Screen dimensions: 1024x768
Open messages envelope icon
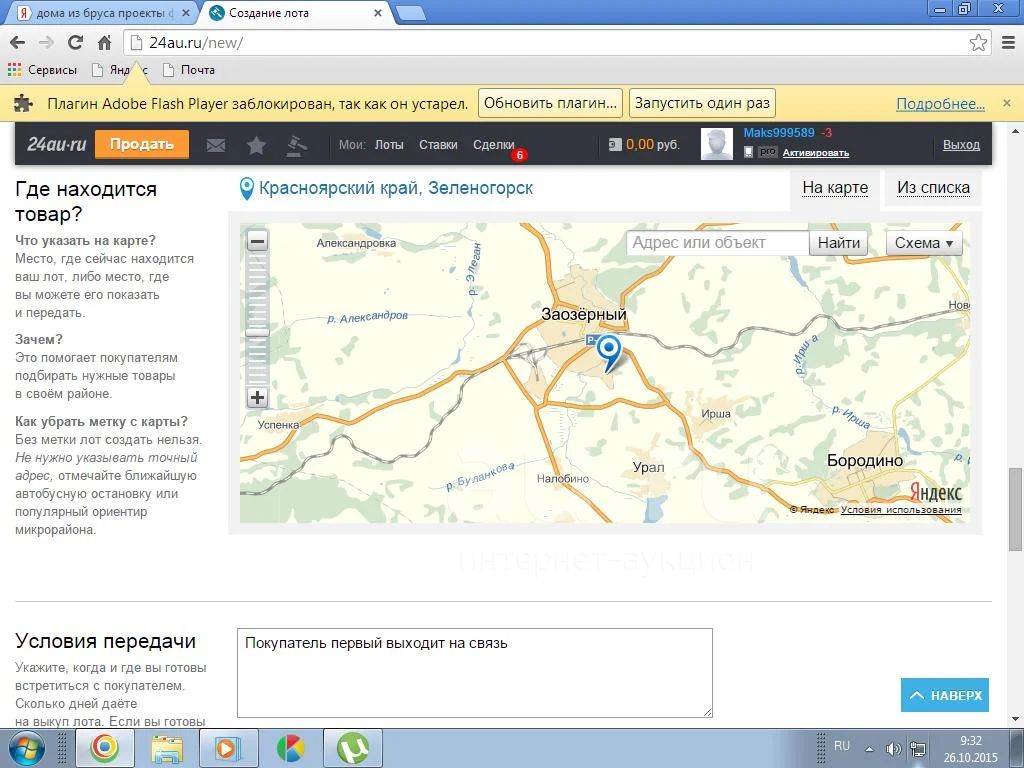[216, 145]
